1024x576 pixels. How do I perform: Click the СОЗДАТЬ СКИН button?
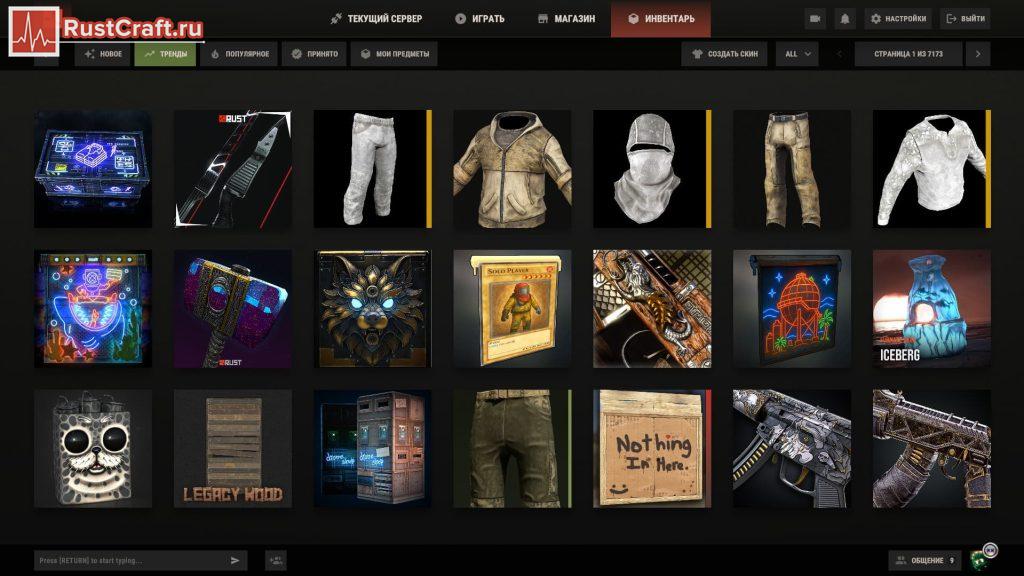pos(725,54)
